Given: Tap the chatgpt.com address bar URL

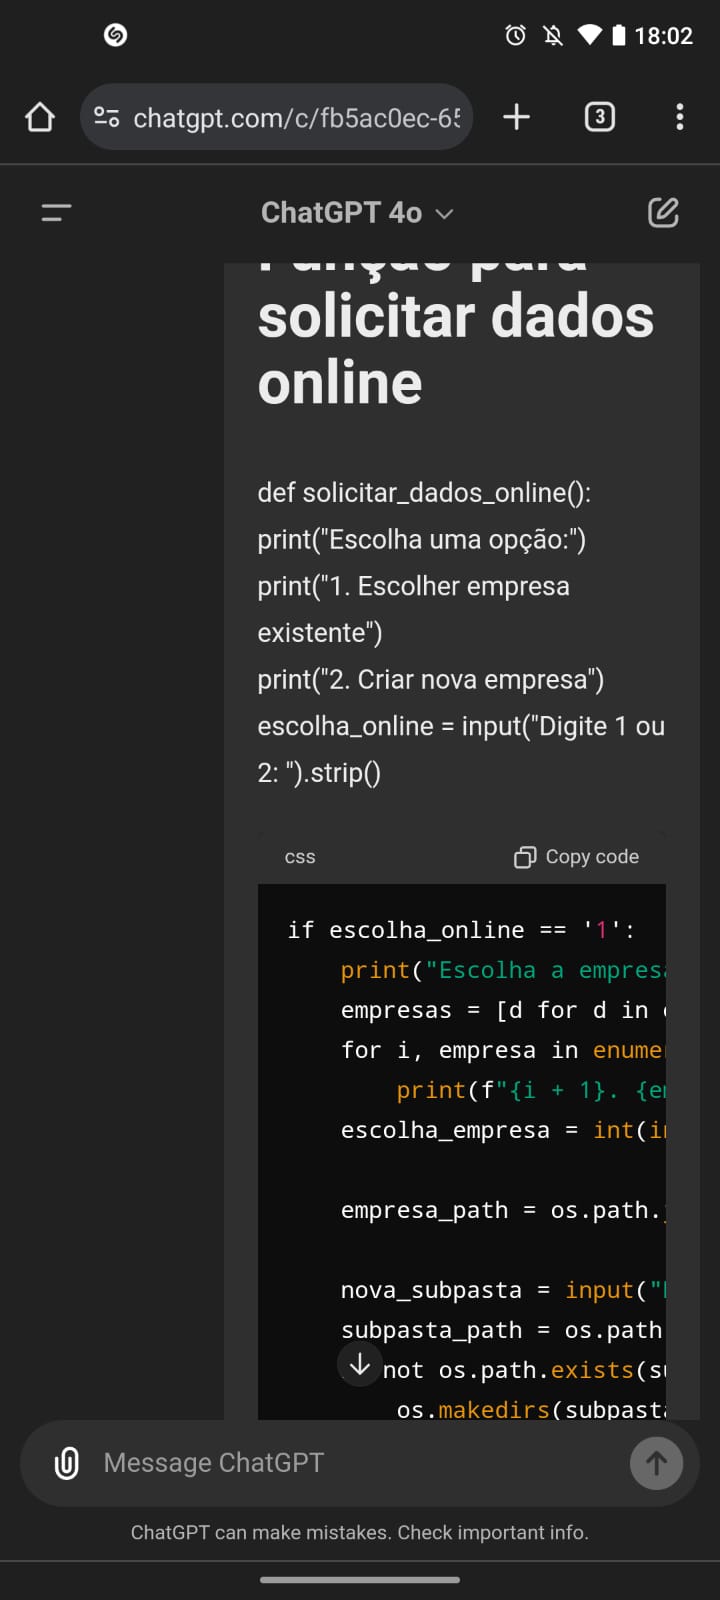Looking at the screenshot, I should [297, 118].
